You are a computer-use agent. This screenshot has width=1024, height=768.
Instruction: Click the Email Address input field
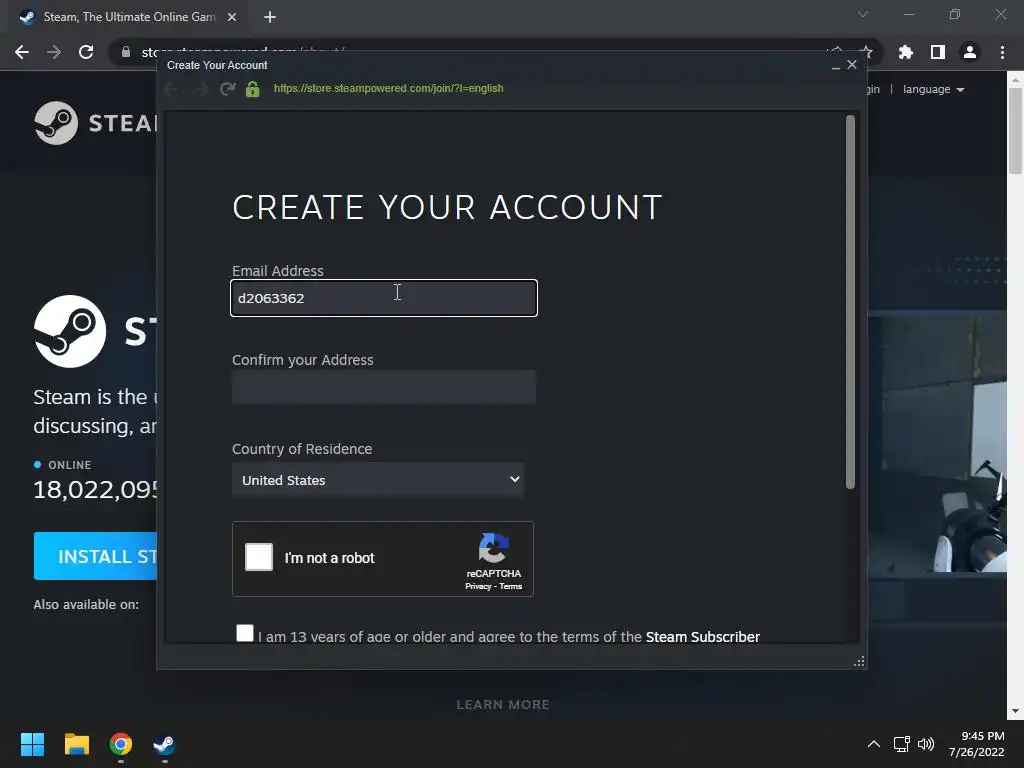point(384,298)
